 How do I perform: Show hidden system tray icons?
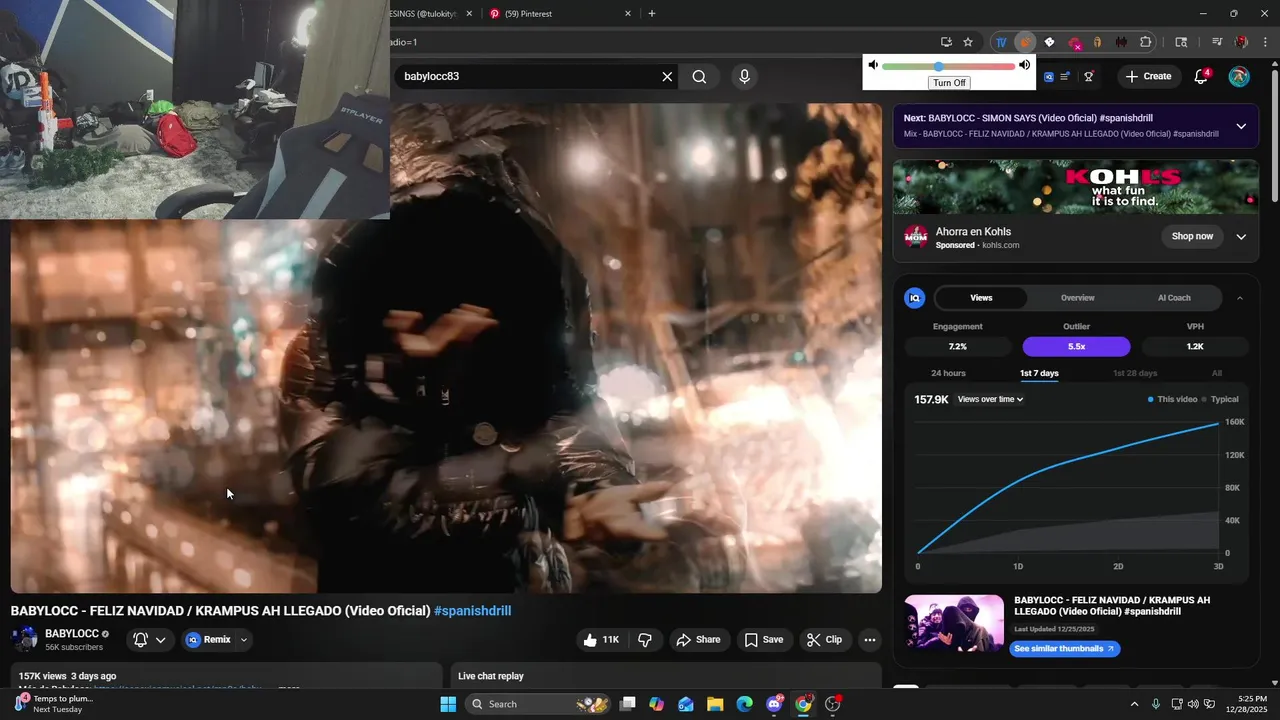point(1134,704)
